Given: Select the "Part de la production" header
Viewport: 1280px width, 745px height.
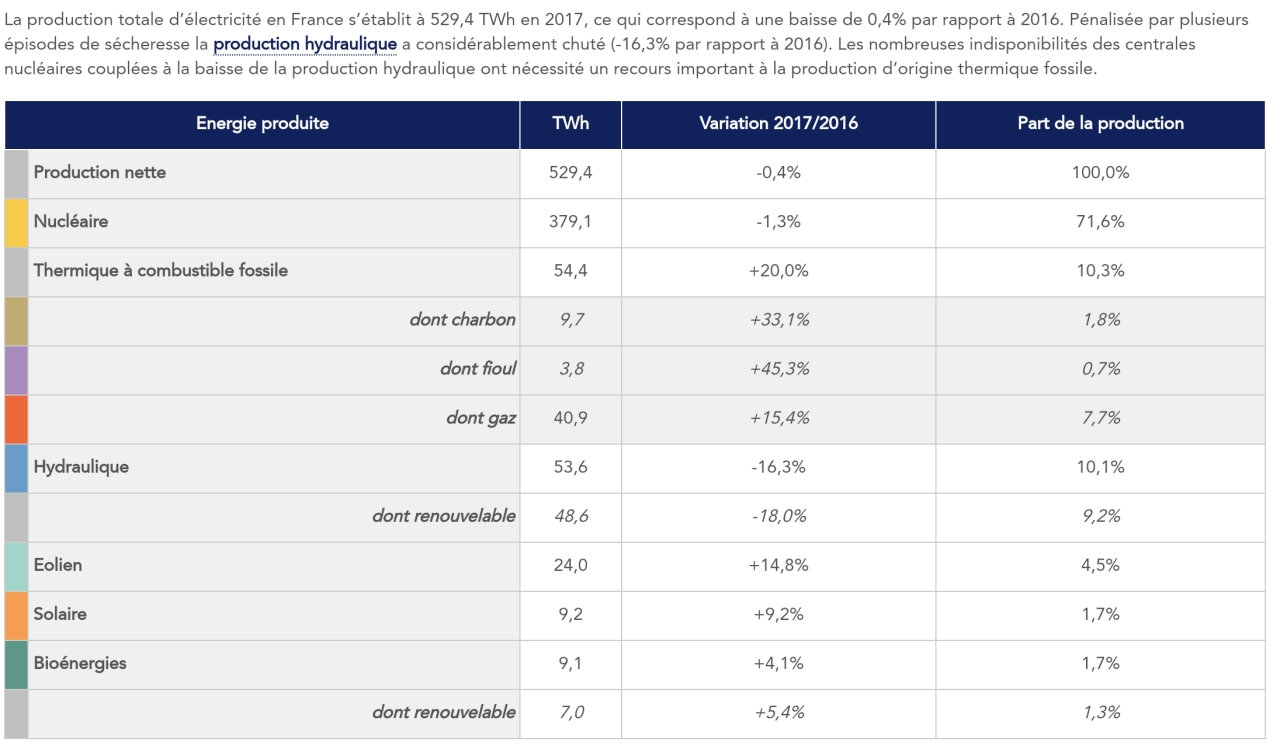Looking at the screenshot, I should pyautogui.click(x=1100, y=124).
